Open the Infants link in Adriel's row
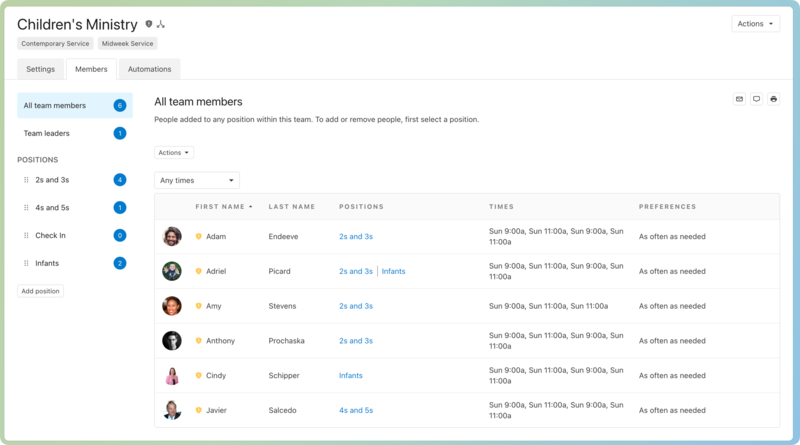The height and width of the screenshot is (445, 800). [393, 271]
